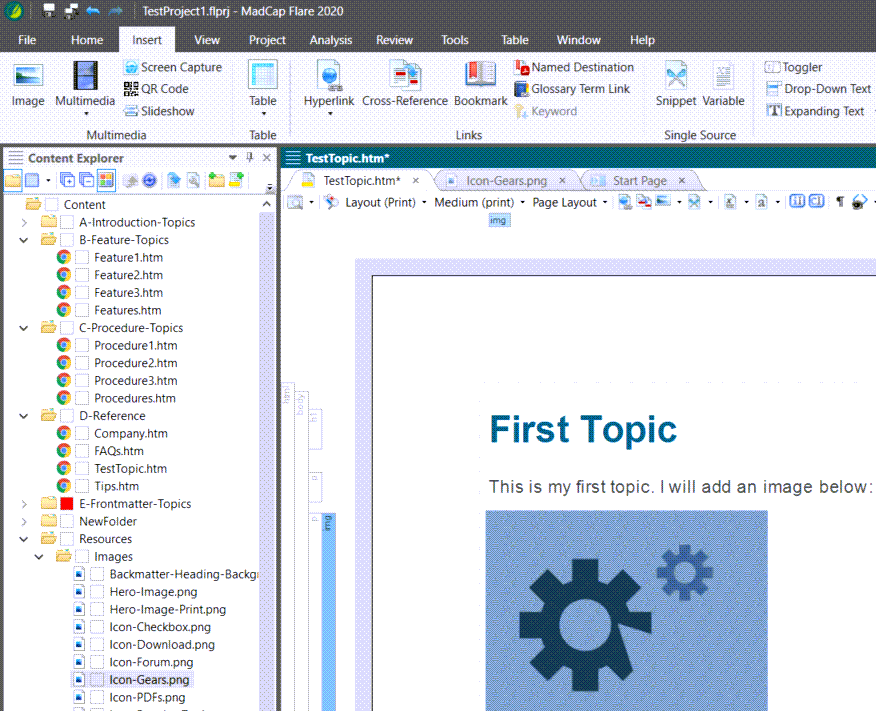Select the img structure tag above the page
The width and height of the screenshot is (876, 711).
click(x=498, y=221)
